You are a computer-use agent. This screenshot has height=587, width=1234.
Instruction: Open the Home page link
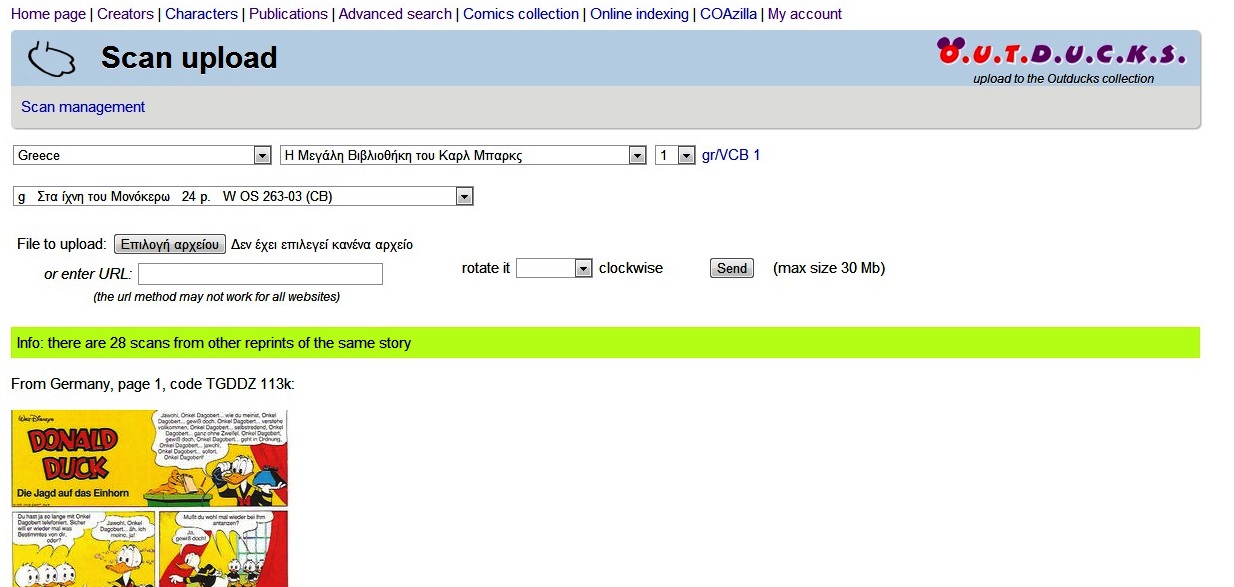(x=48, y=14)
